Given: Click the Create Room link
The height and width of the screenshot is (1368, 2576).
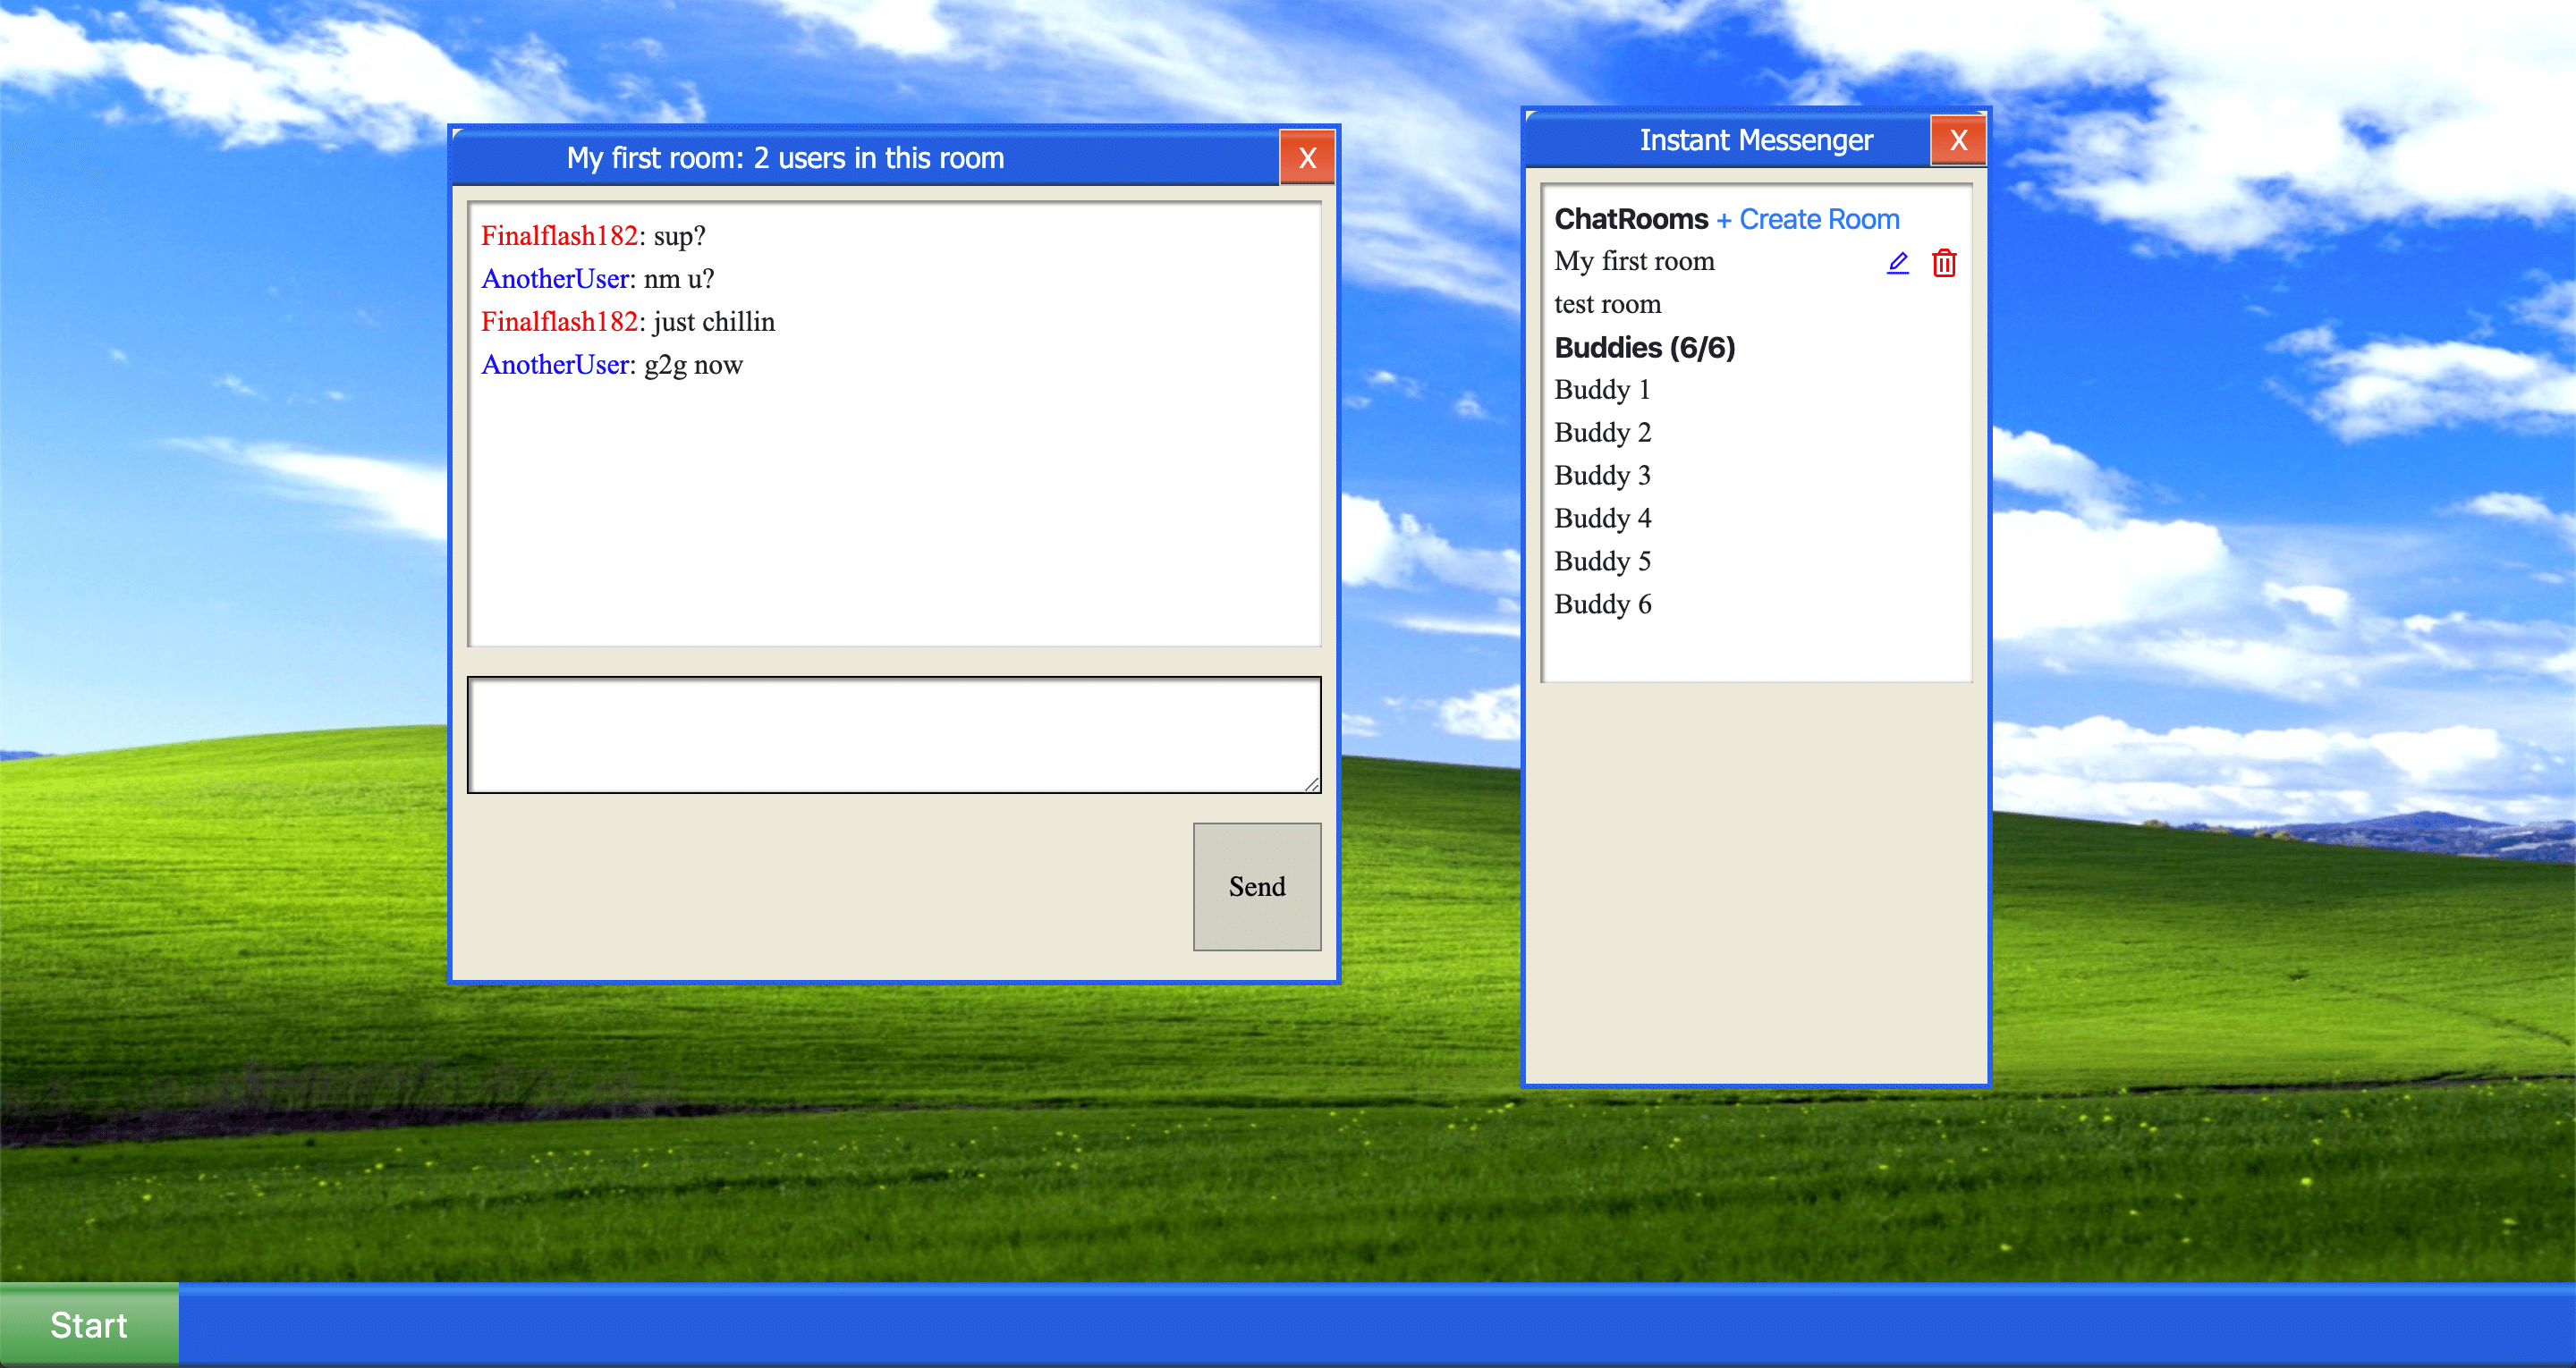Looking at the screenshot, I should [x=1808, y=219].
